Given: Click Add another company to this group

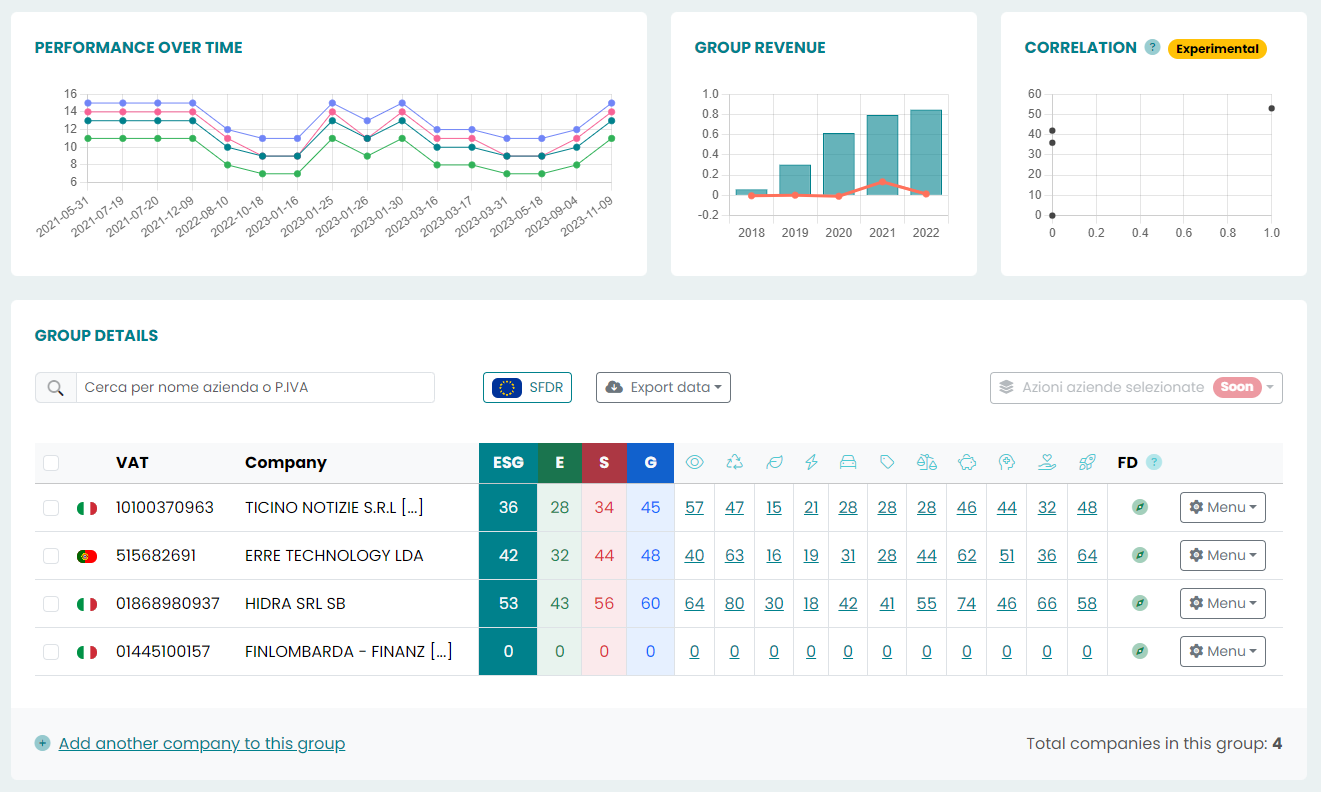Looking at the screenshot, I should (x=202, y=743).
